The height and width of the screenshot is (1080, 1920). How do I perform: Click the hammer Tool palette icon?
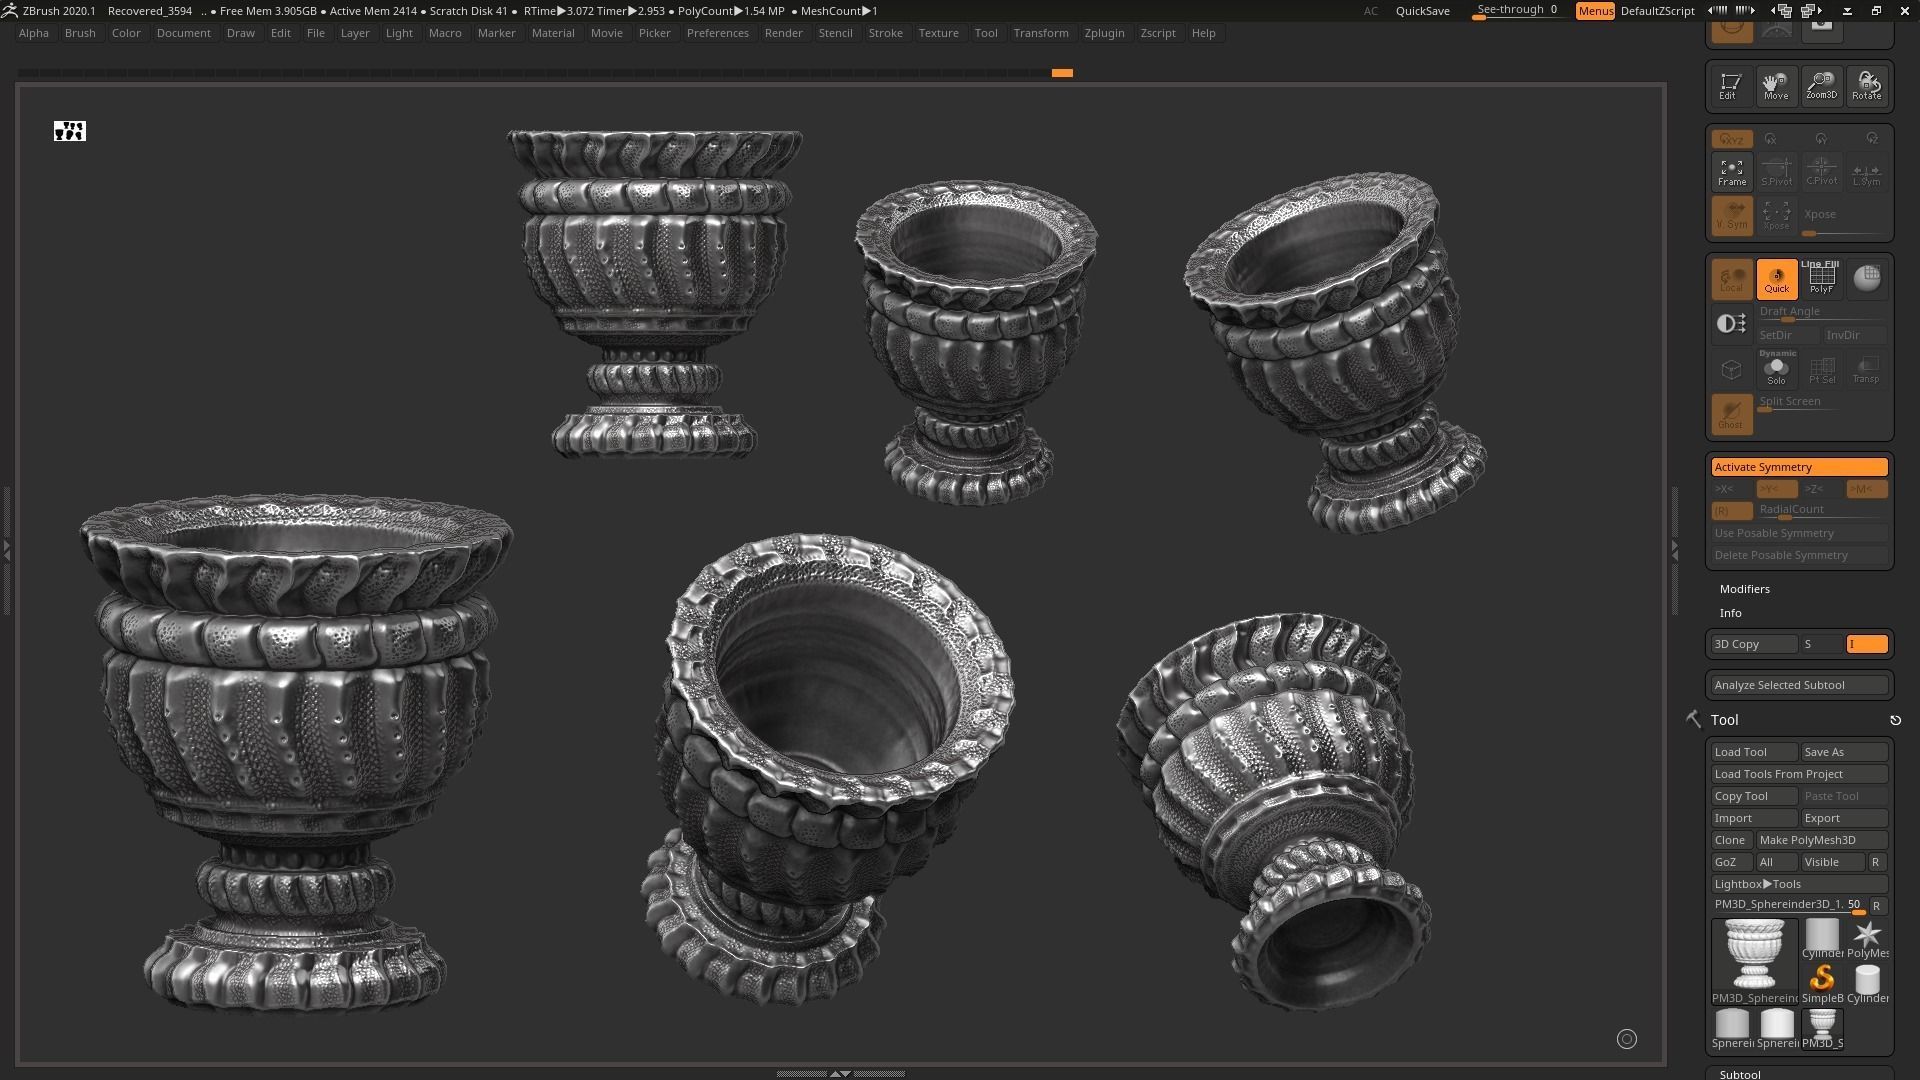point(1693,719)
